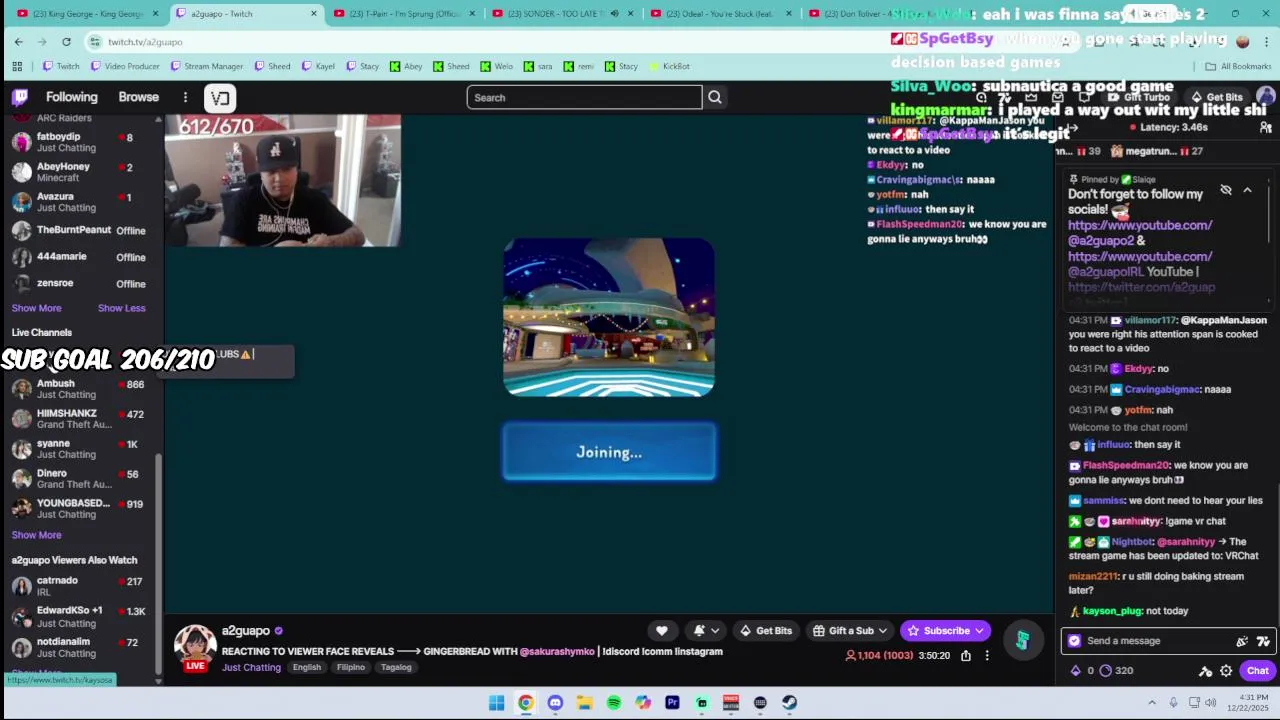Click the 7TV emote menu icon
This screenshot has width=1280, height=720.
point(1263,641)
